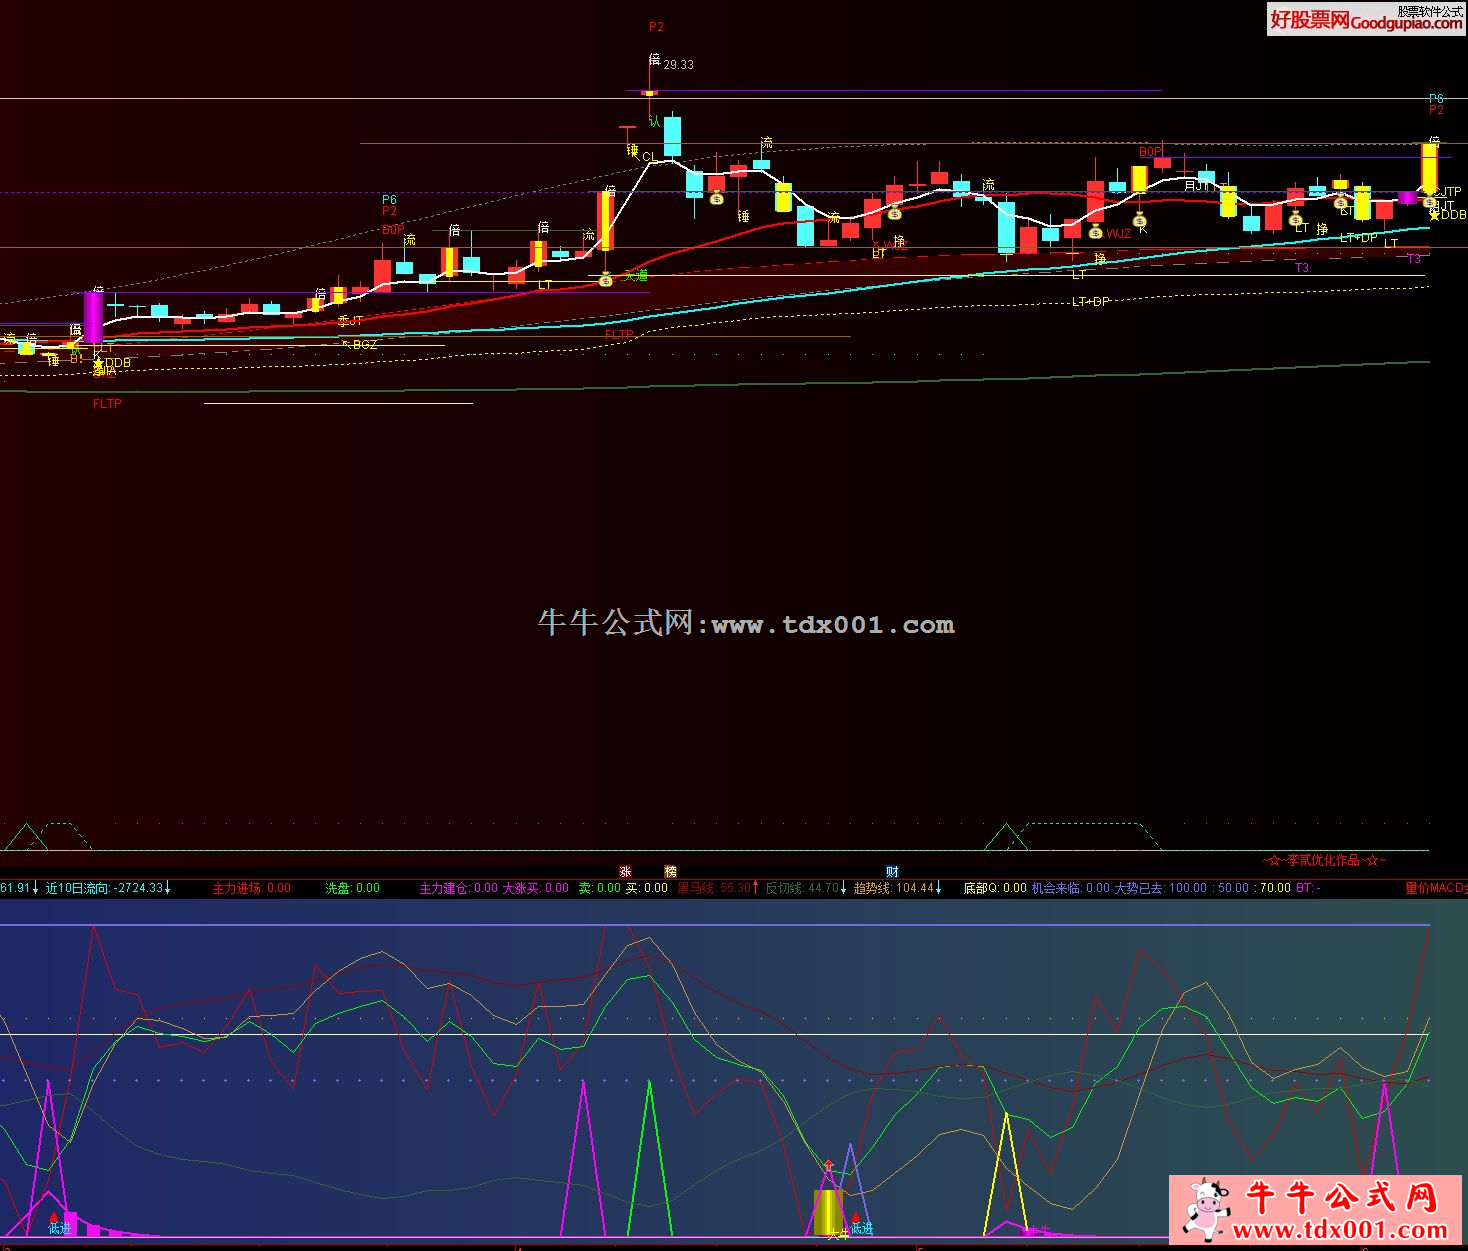Click the 机会来临: 0.00 readout
The width and height of the screenshot is (1468, 1251).
[x=1071, y=888]
